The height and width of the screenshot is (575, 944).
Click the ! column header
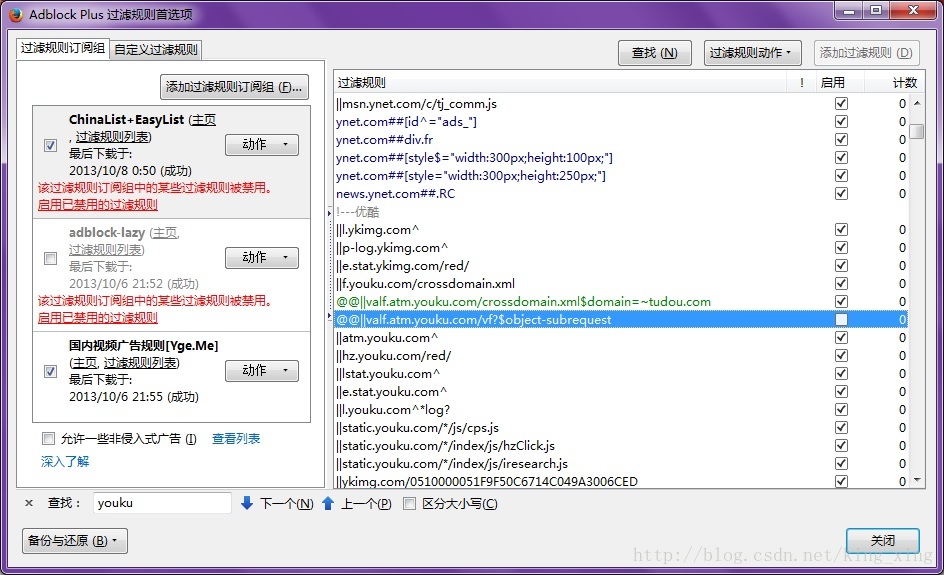point(801,82)
